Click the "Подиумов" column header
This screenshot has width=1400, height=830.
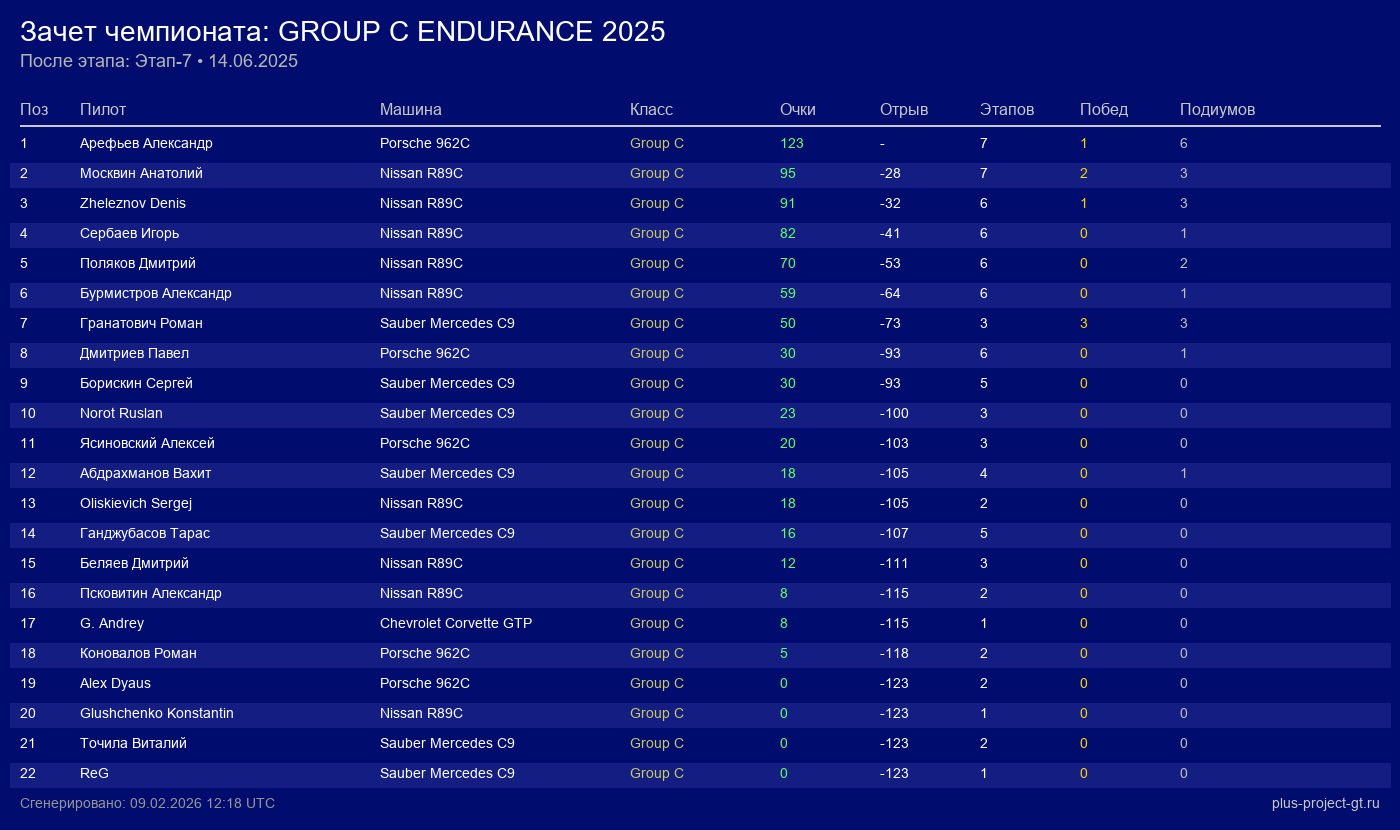(1217, 109)
